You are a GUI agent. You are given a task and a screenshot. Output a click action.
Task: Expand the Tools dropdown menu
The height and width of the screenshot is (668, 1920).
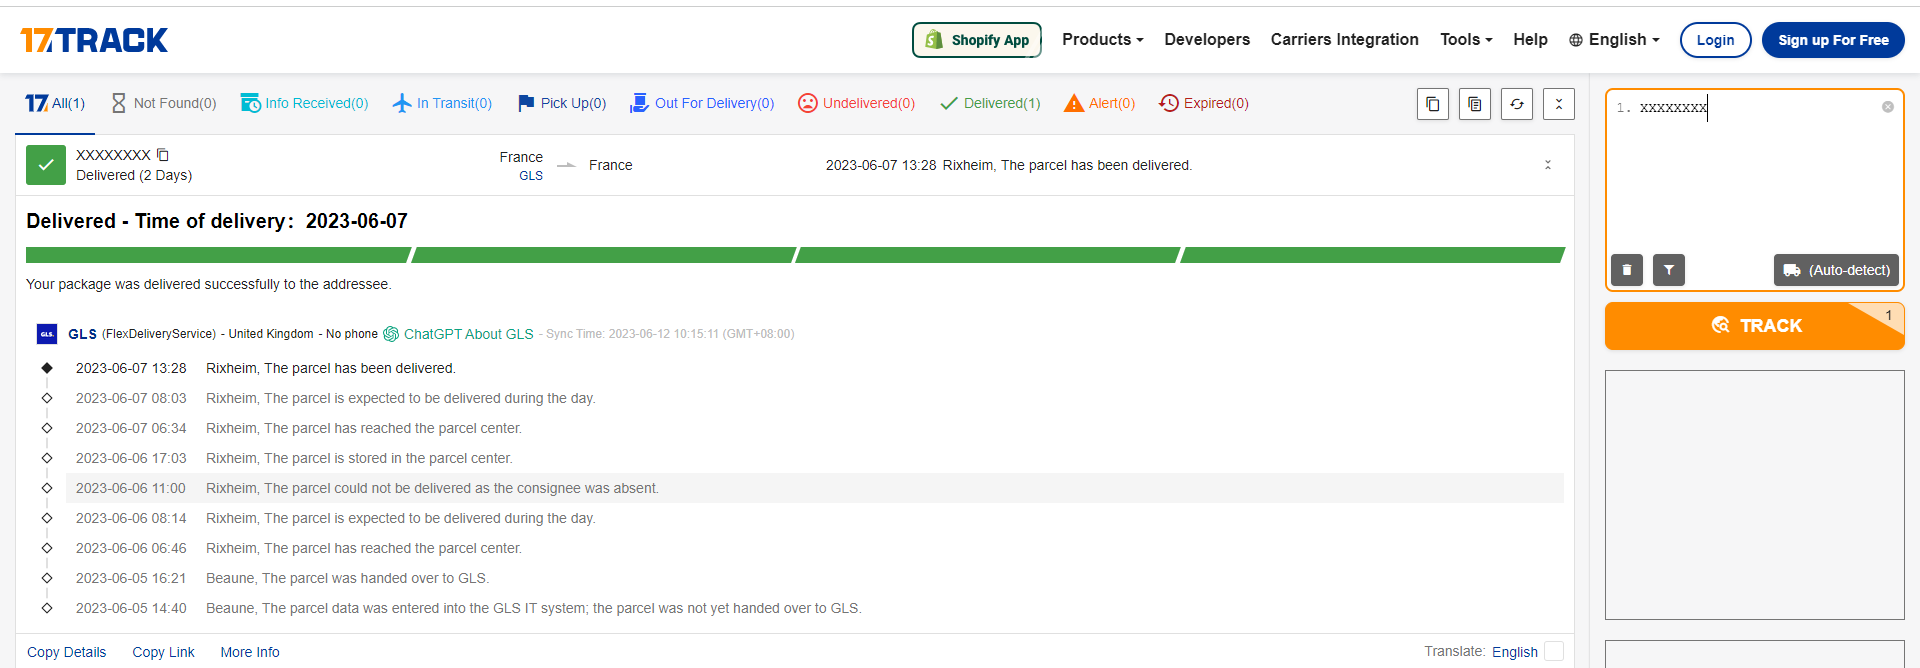(1465, 40)
